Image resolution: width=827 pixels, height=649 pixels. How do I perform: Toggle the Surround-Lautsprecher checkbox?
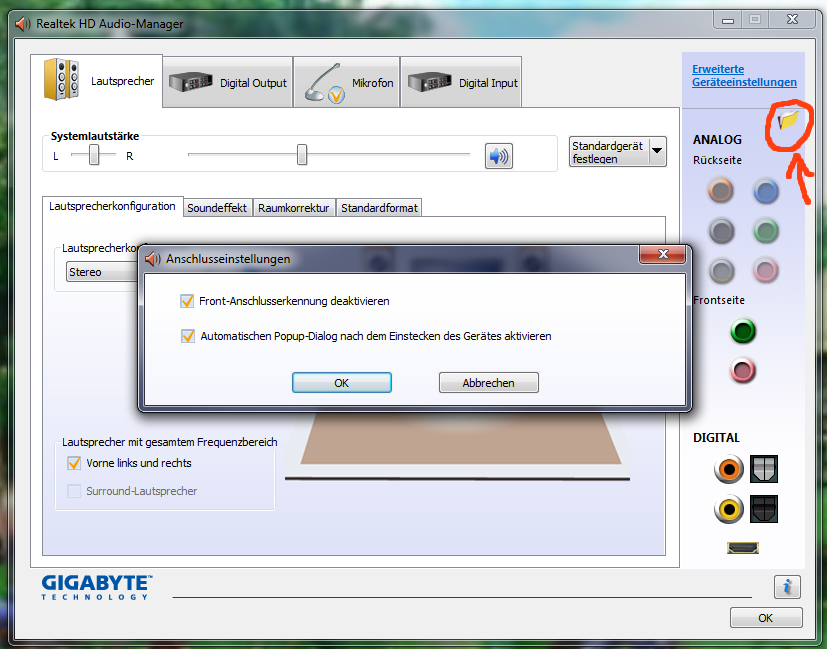click(x=74, y=491)
